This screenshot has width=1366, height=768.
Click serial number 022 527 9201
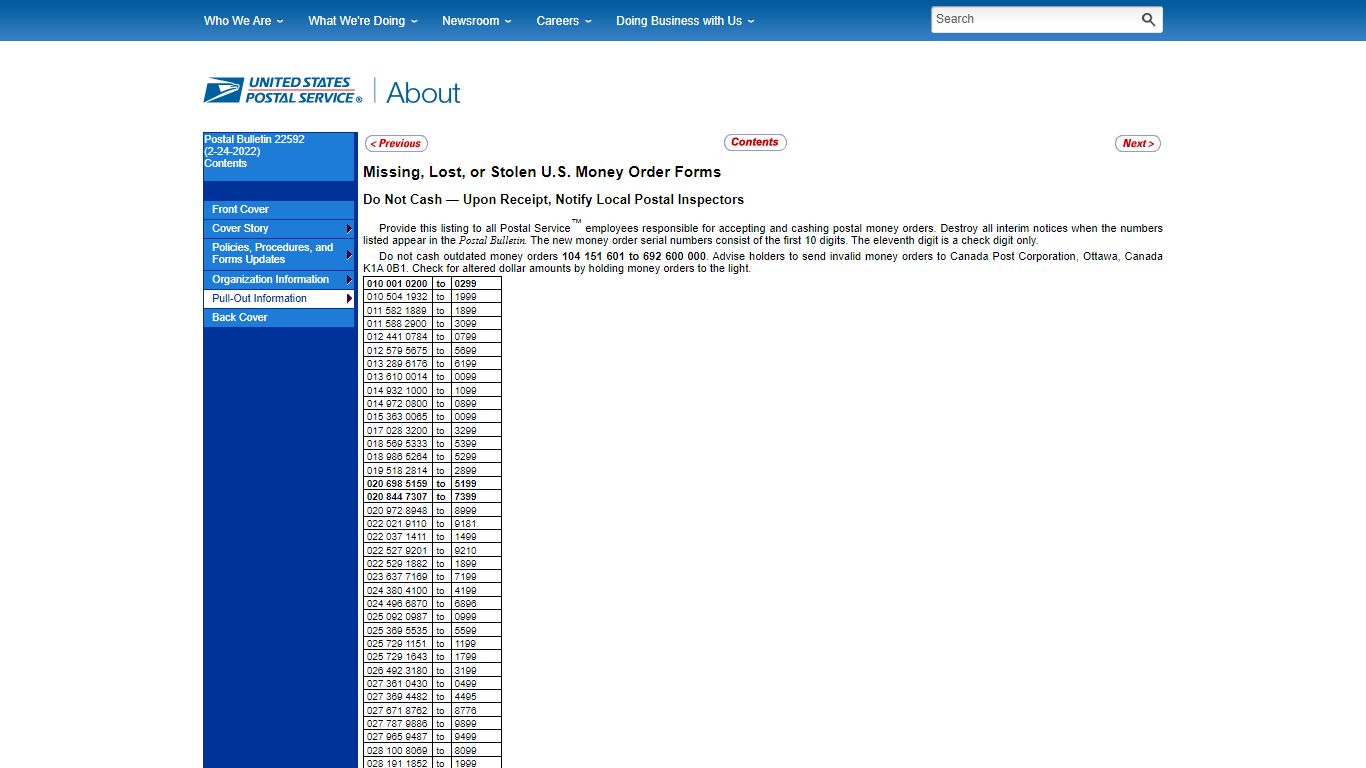[397, 550]
